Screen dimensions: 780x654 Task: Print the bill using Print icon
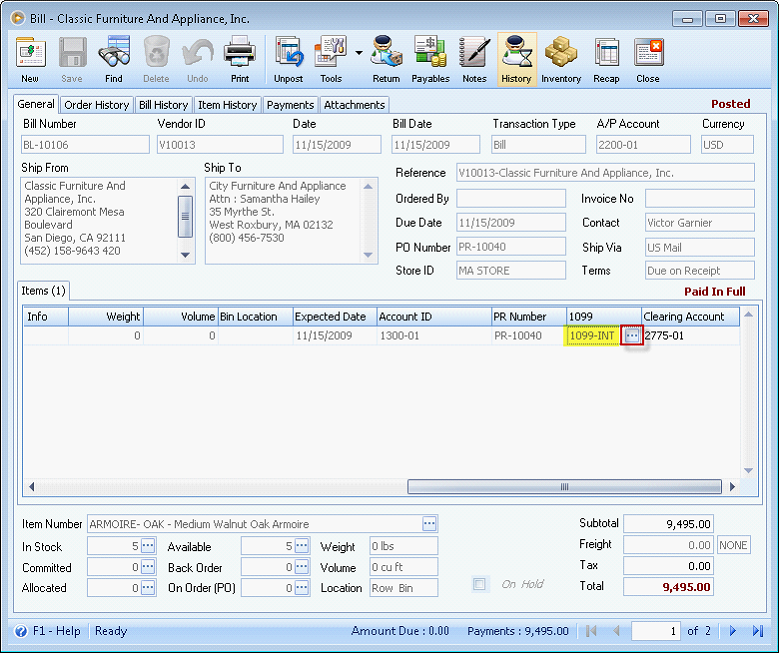pyautogui.click(x=240, y=60)
